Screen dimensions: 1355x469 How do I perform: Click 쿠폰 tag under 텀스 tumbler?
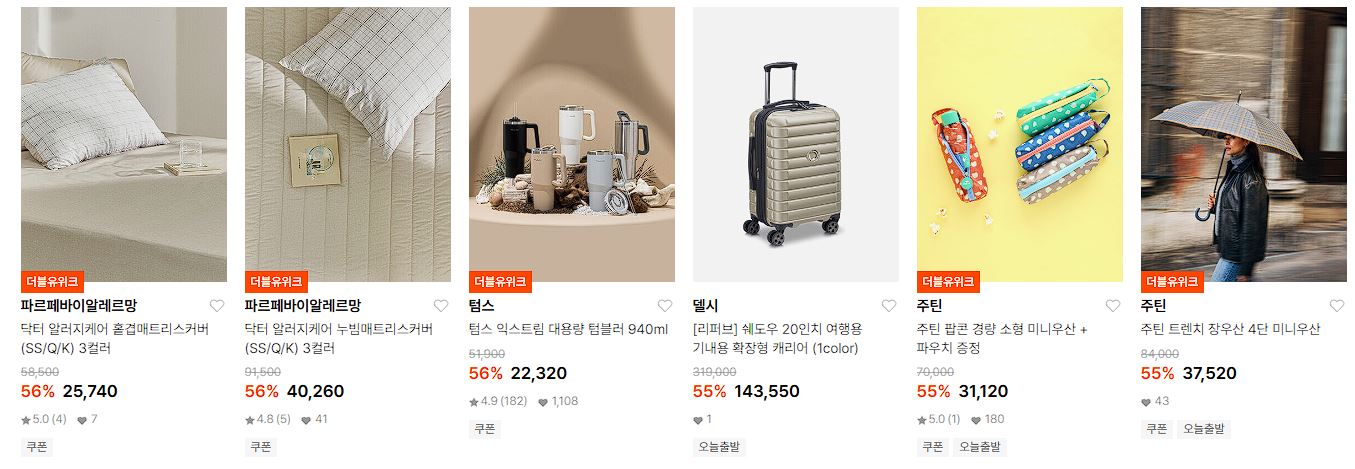485,429
